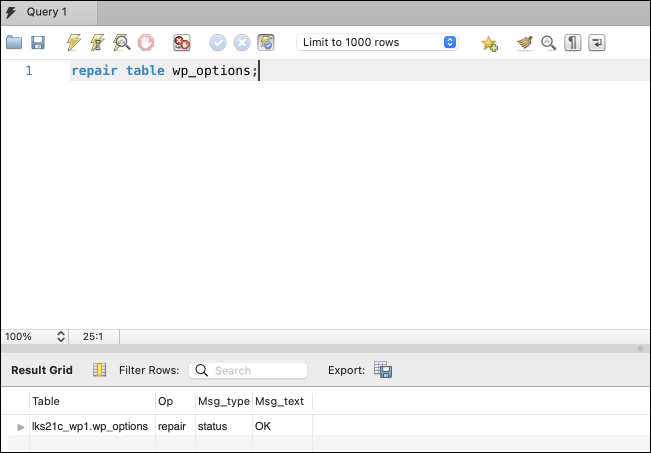
Task: Click the Result Grid label
Action: (42, 370)
